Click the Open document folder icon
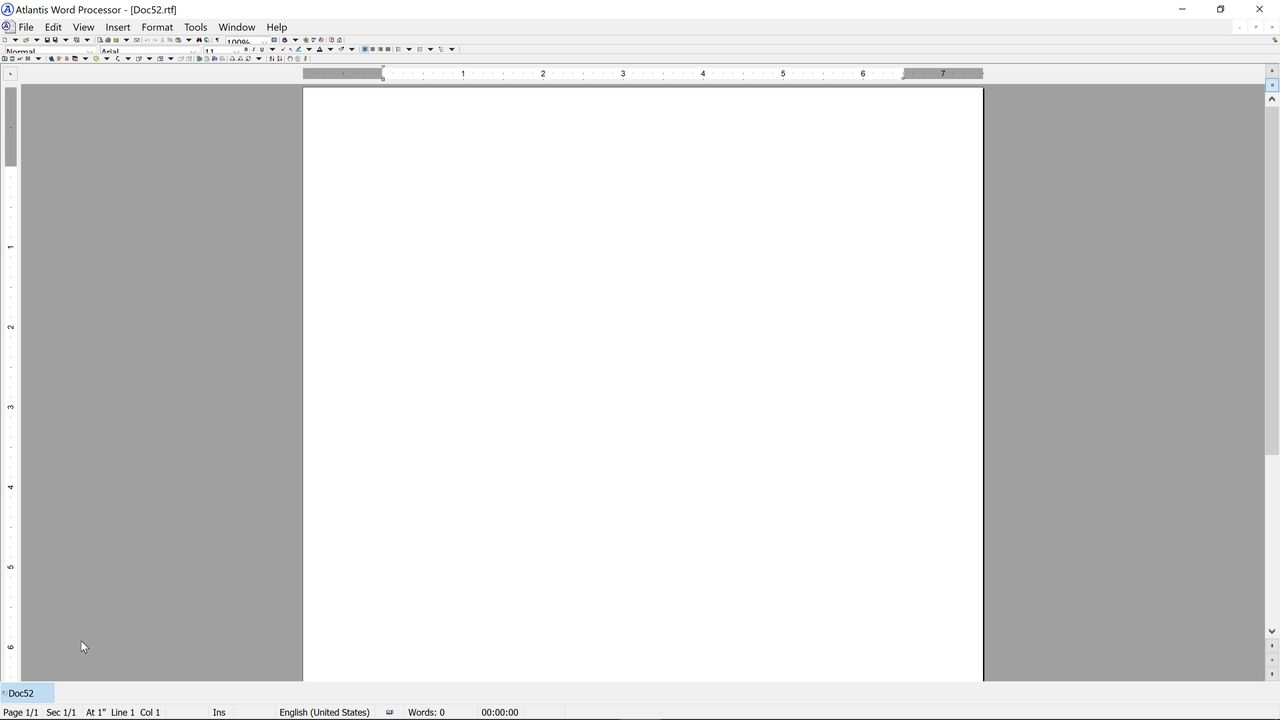 pyautogui.click(x=26, y=40)
